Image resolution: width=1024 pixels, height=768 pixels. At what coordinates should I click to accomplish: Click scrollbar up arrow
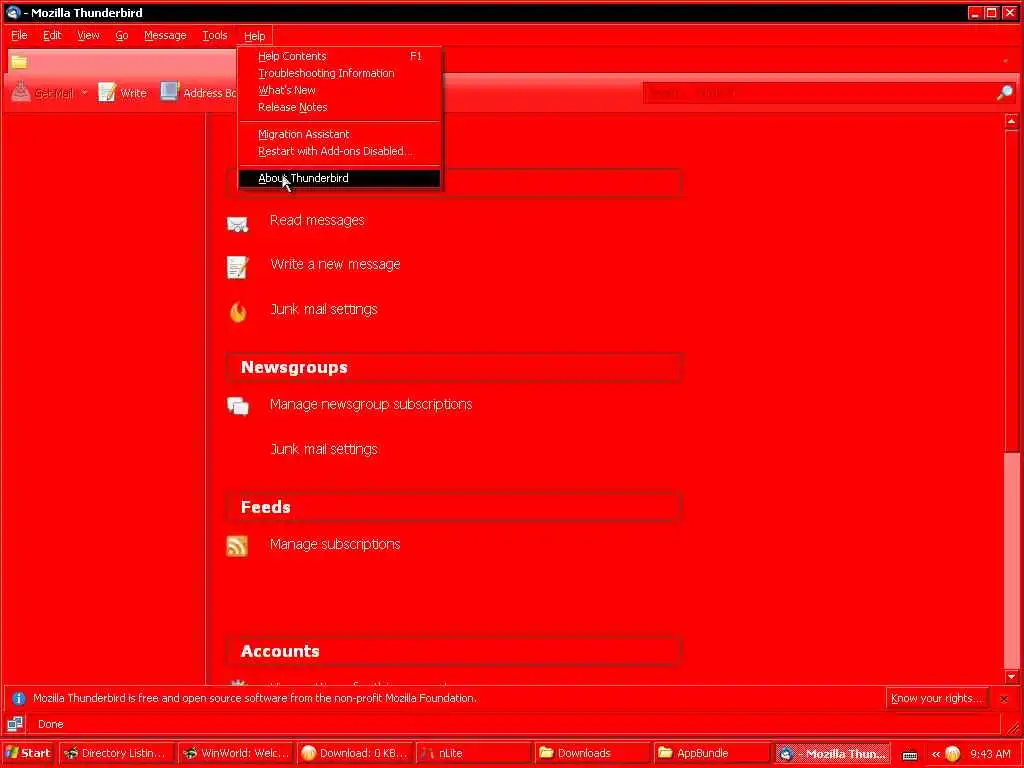1011,121
